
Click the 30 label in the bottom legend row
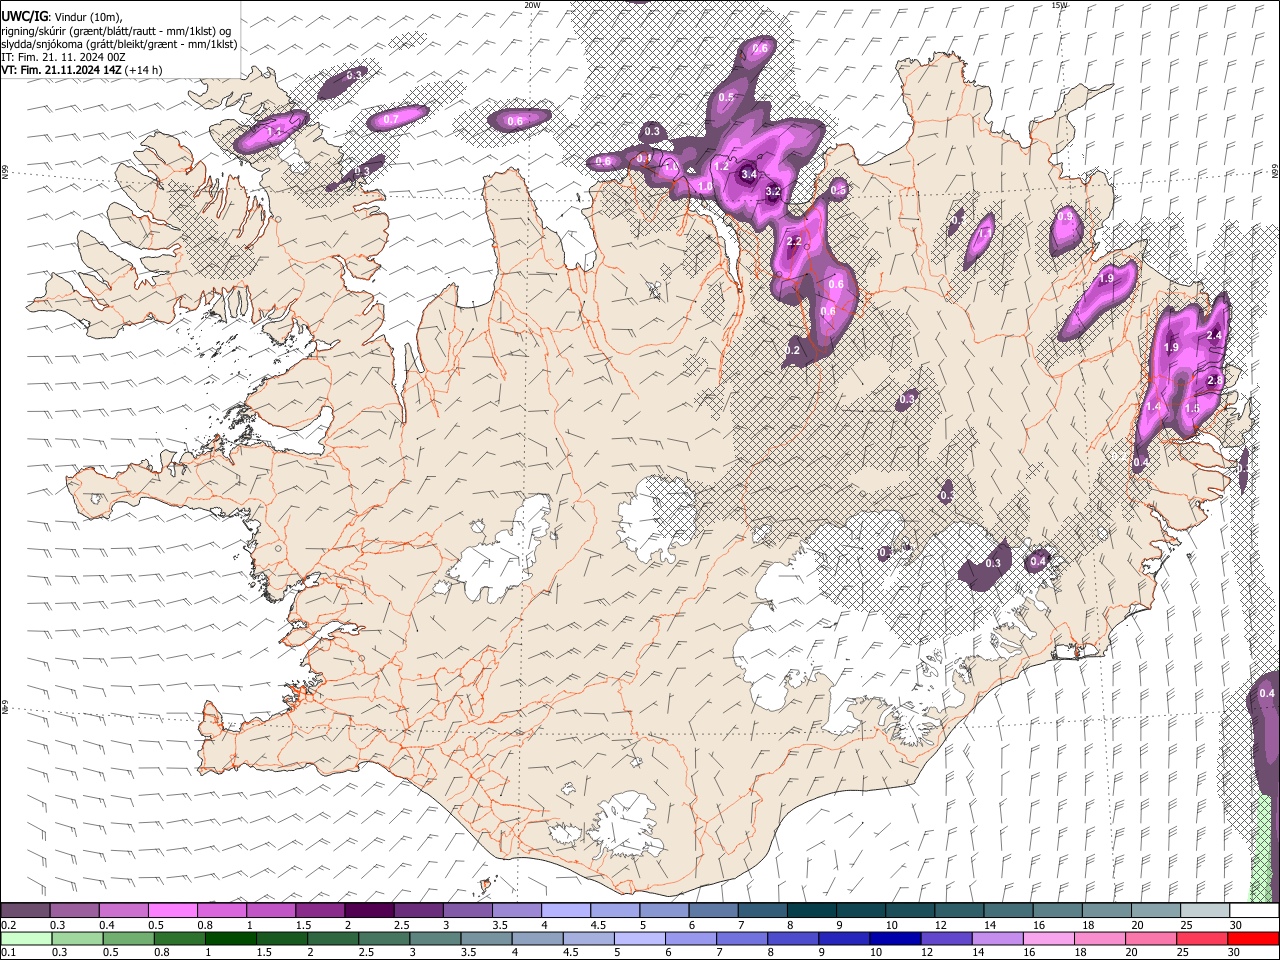pos(1235,953)
